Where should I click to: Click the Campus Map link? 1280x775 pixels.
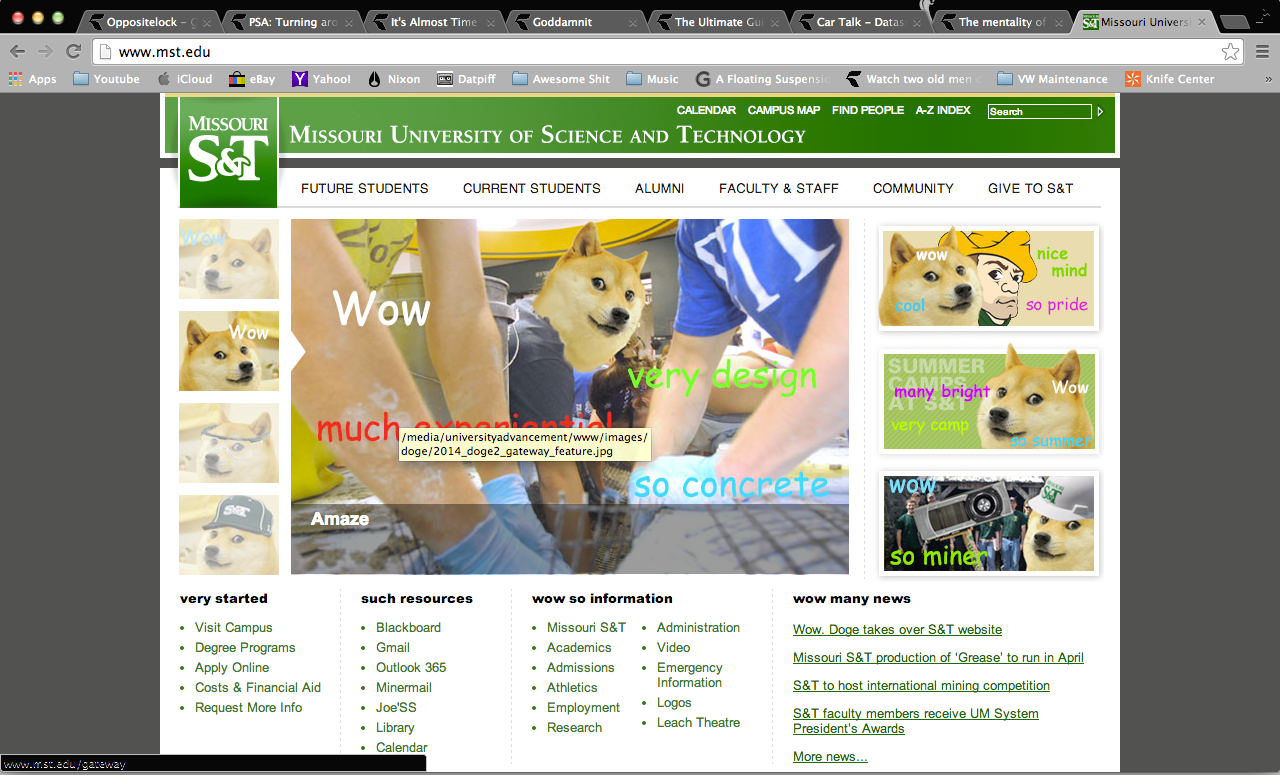click(x=784, y=110)
